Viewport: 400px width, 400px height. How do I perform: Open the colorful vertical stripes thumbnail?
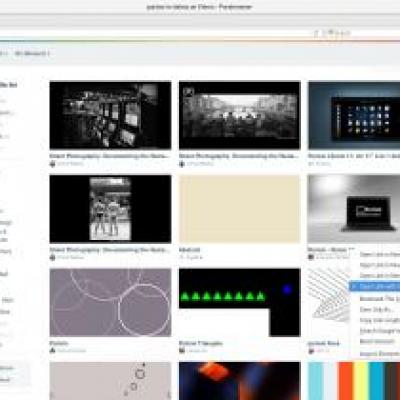point(354,381)
